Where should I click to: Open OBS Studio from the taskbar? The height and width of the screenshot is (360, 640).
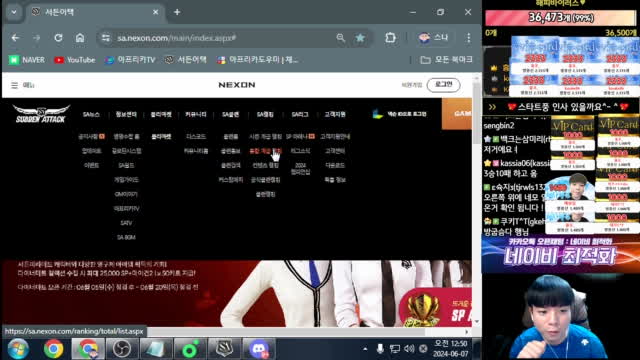tap(122, 349)
